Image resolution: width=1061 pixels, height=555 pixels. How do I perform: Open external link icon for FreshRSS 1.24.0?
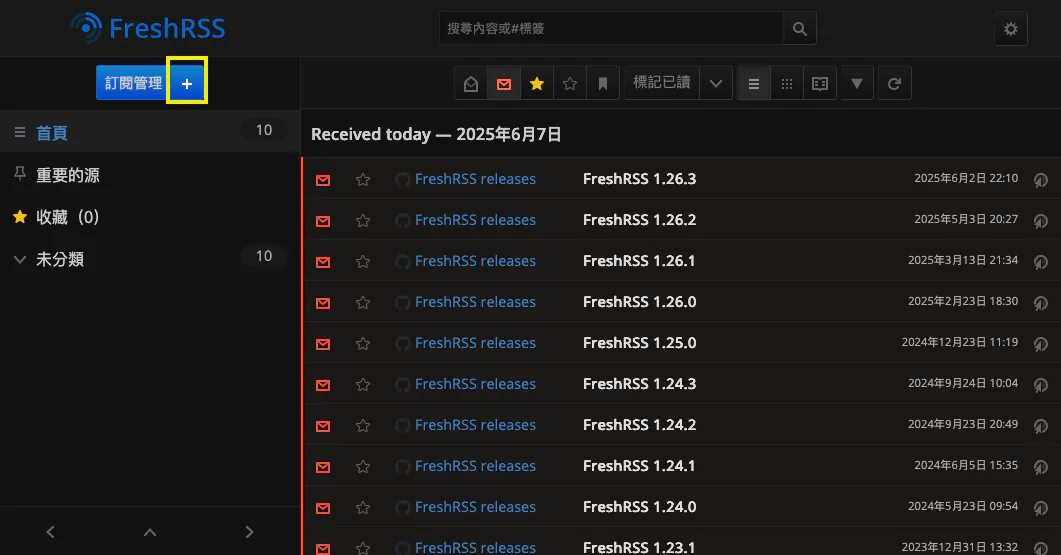click(x=1040, y=507)
